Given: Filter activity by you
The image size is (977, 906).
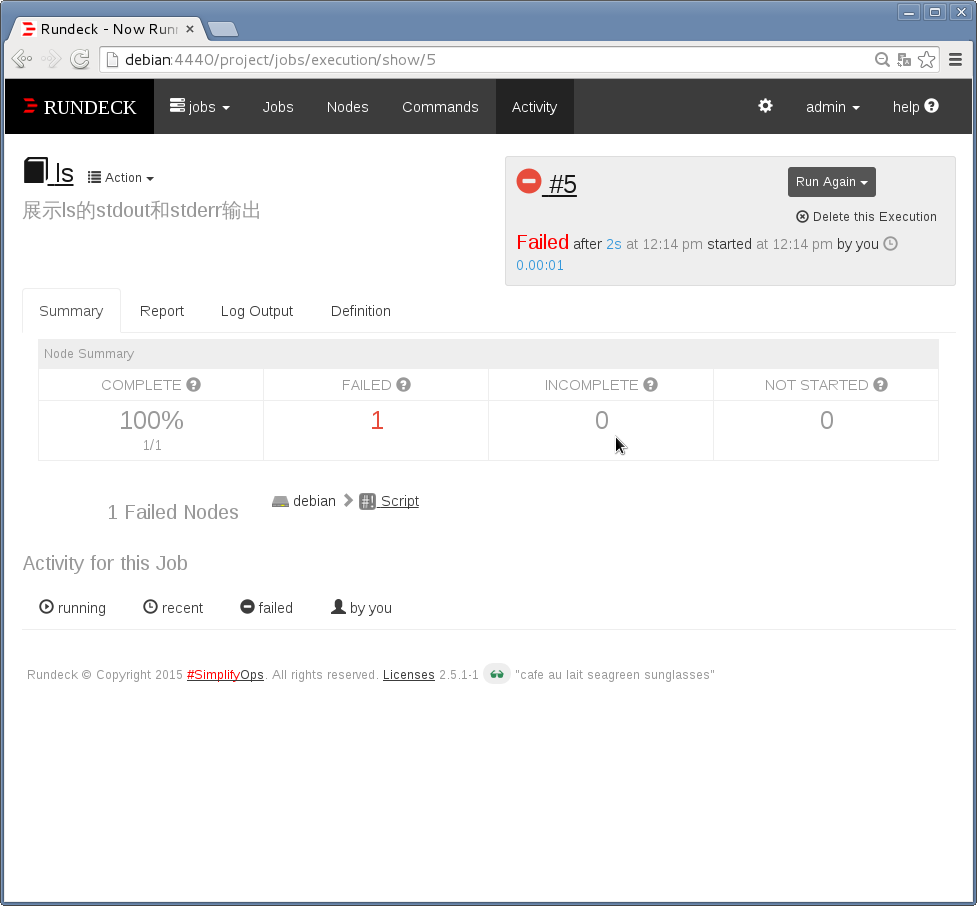Looking at the screenshot, I should click(x=361, y=608).
